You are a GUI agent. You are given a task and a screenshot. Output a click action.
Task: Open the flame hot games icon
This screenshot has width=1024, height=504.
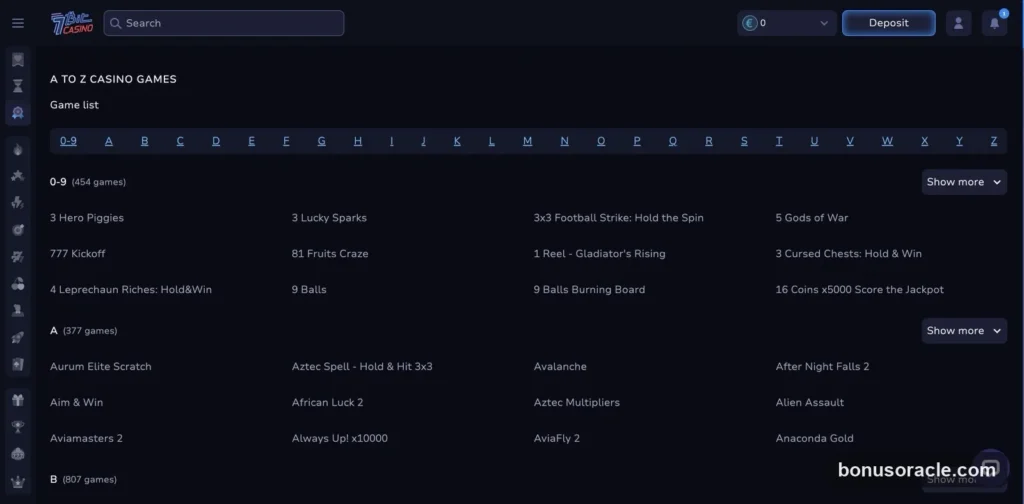coord(18,150)
